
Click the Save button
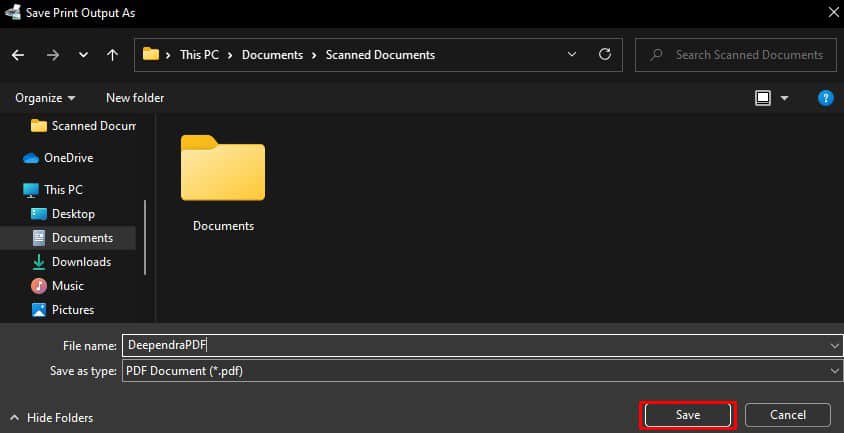[687, 415]
